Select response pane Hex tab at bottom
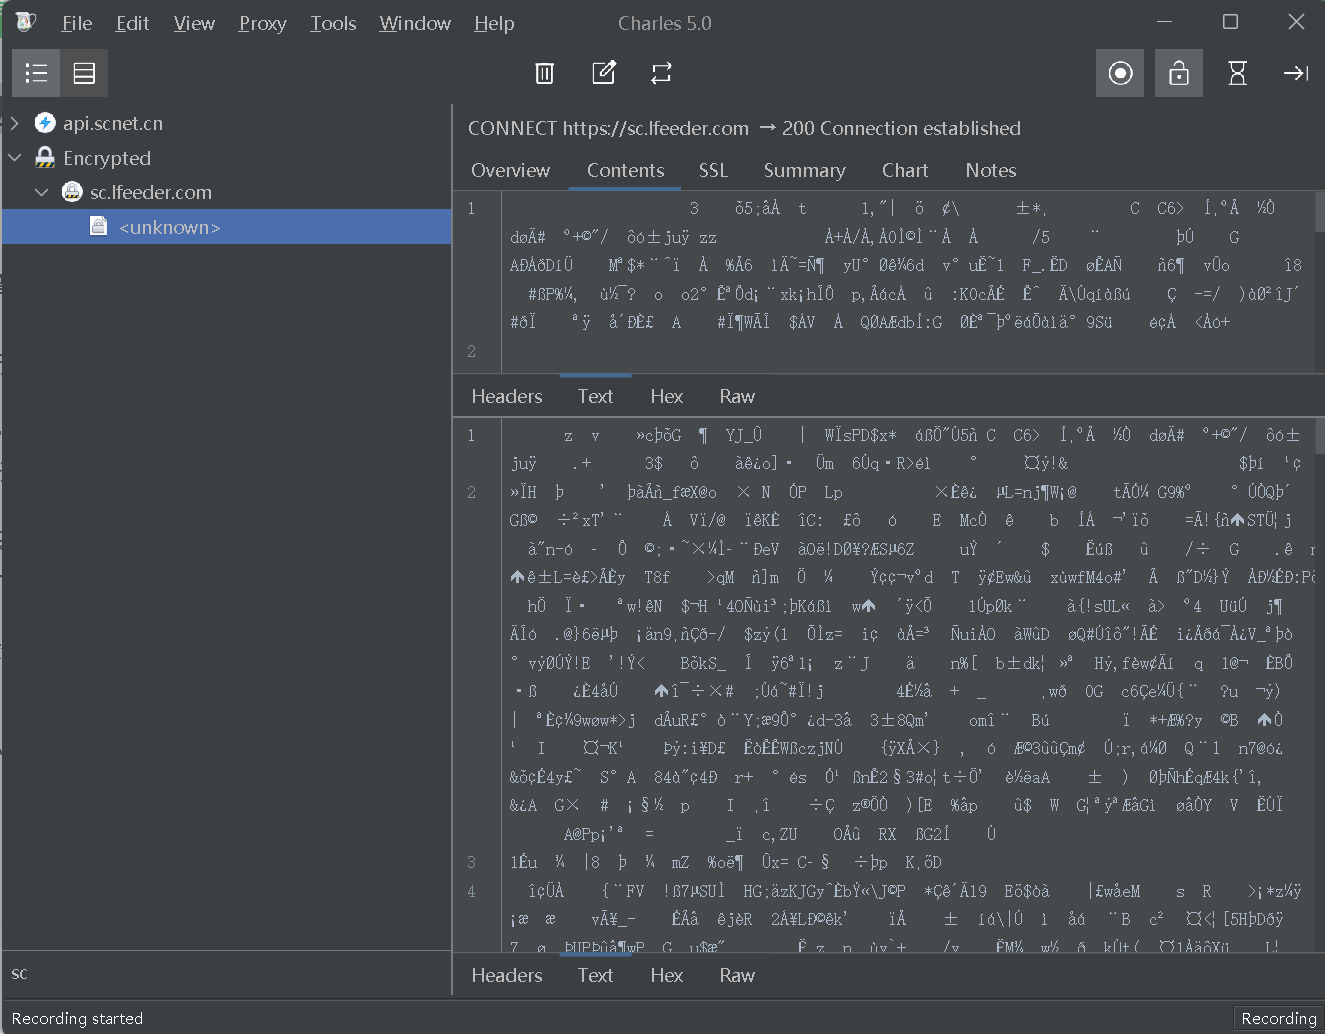Image resolution: width=1325 pixels, height=1034 pixels. click(666, 975)
